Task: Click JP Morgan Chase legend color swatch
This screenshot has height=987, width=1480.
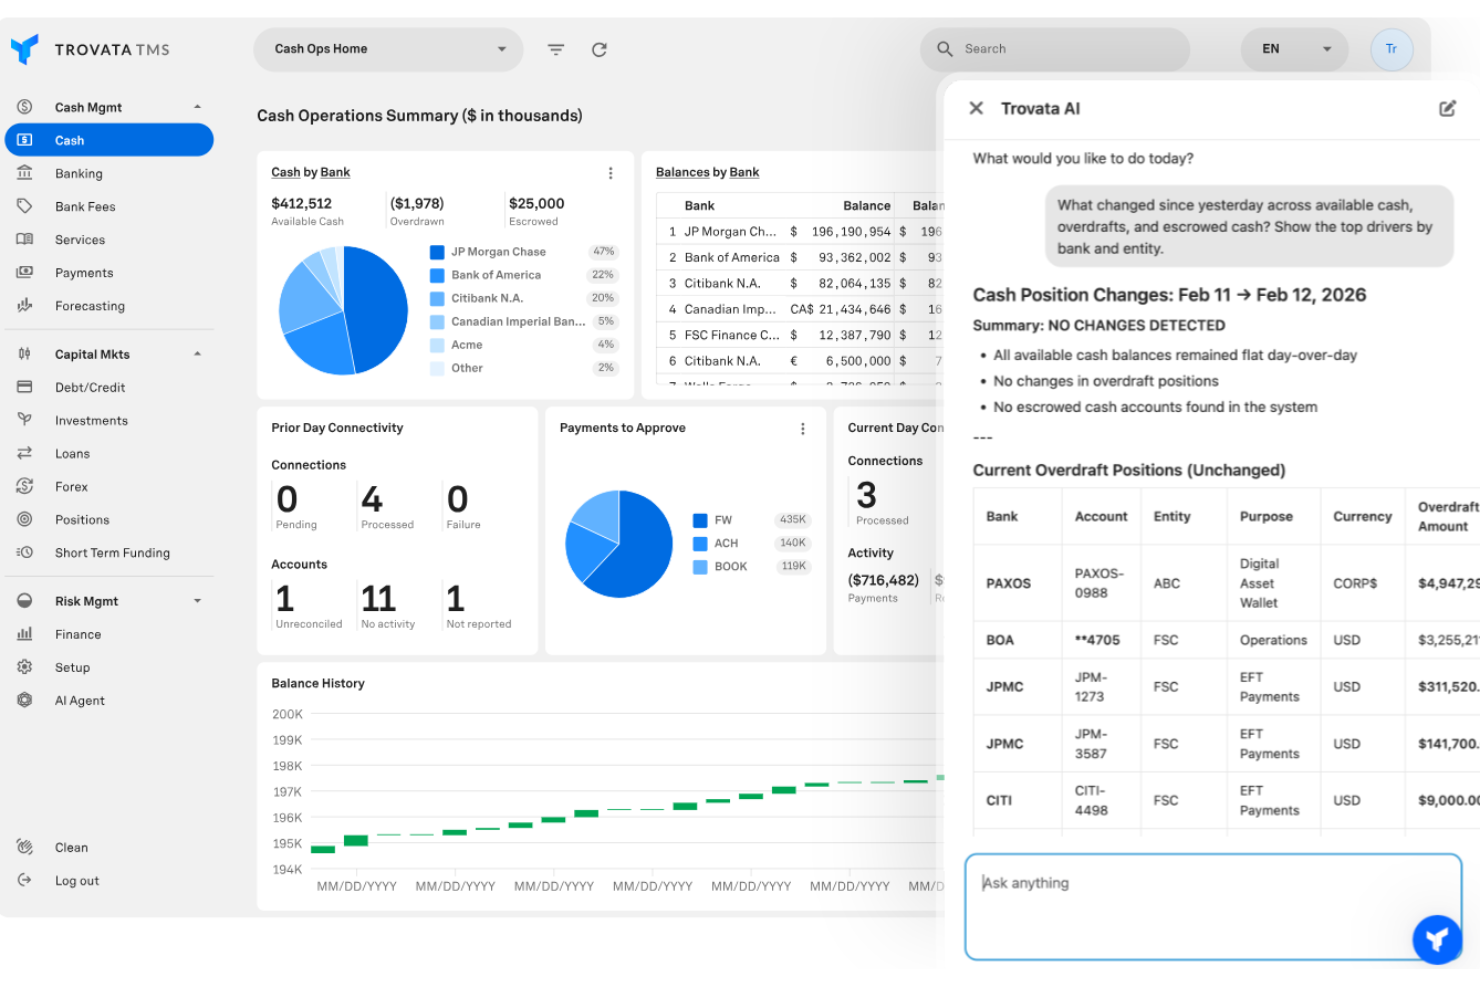Action: pos(437,252)
